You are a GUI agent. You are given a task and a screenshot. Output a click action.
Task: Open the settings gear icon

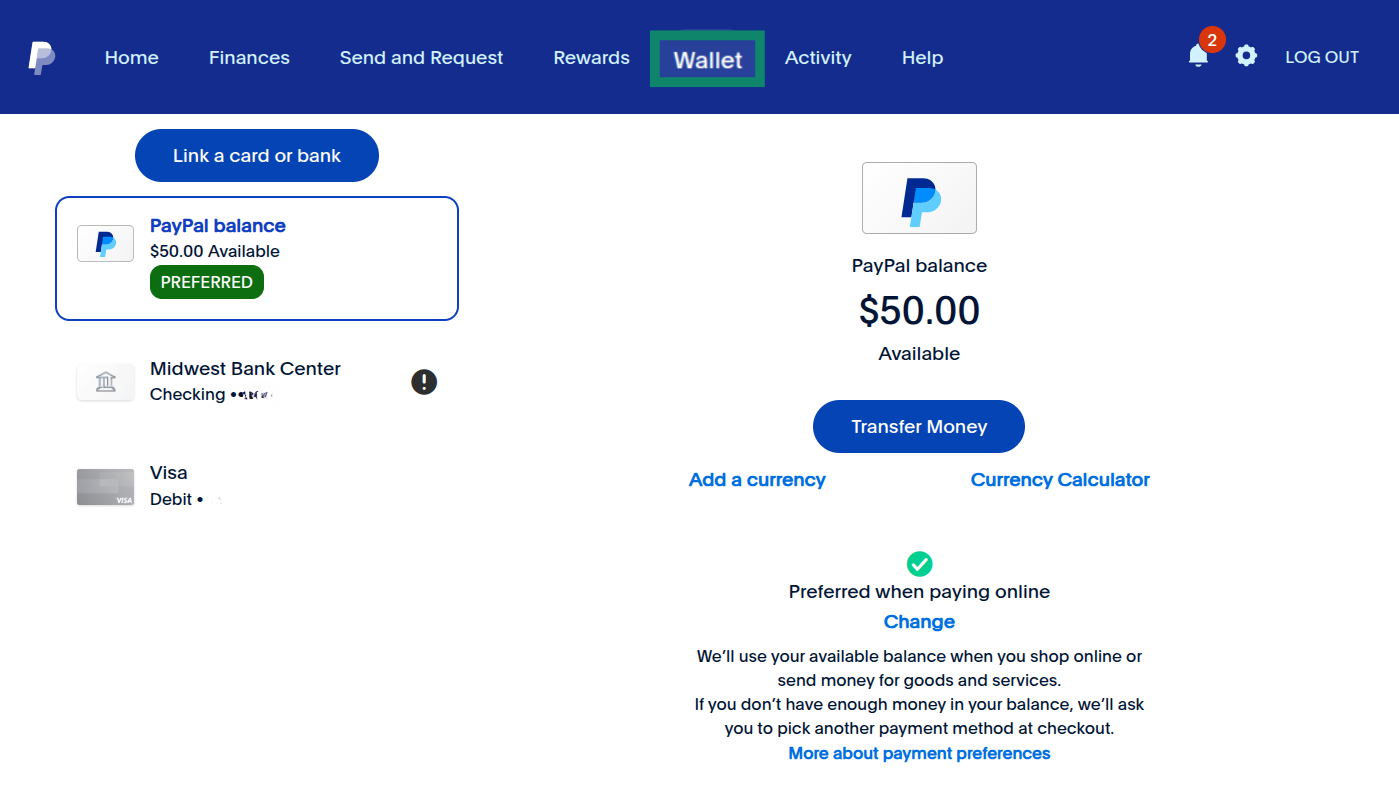[1246, 56]
